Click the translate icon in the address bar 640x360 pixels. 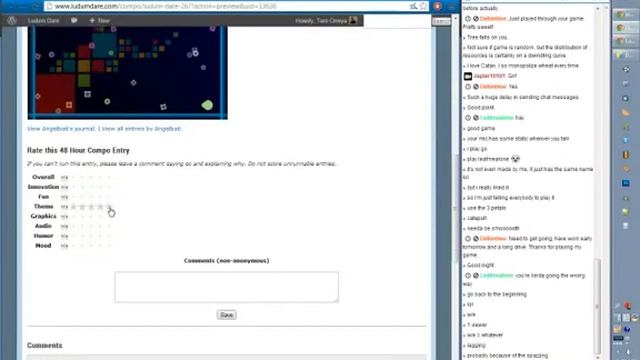click(413, 6)
